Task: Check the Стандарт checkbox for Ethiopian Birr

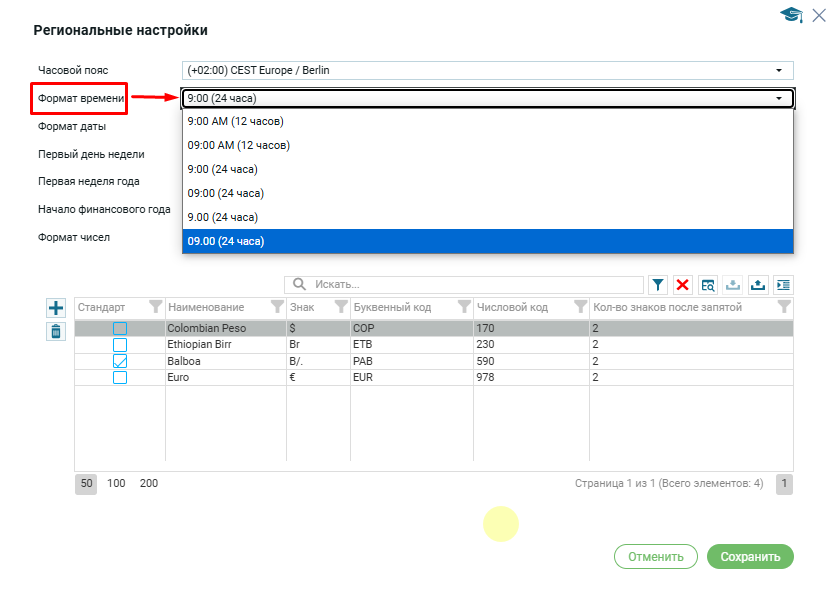Action: click(x=120, y=344)
